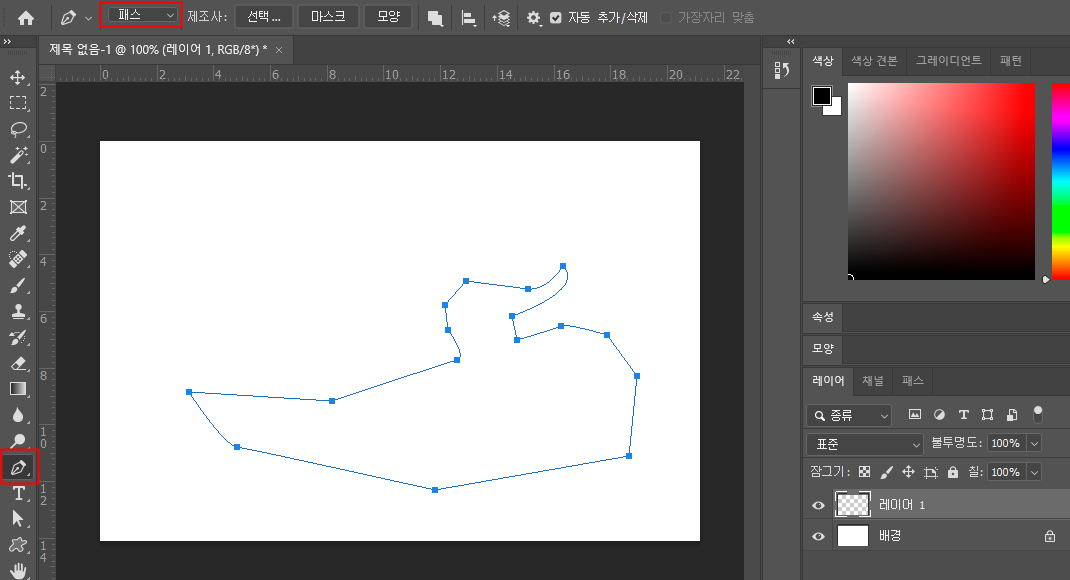Select the Brush tool

pos(18,286)
